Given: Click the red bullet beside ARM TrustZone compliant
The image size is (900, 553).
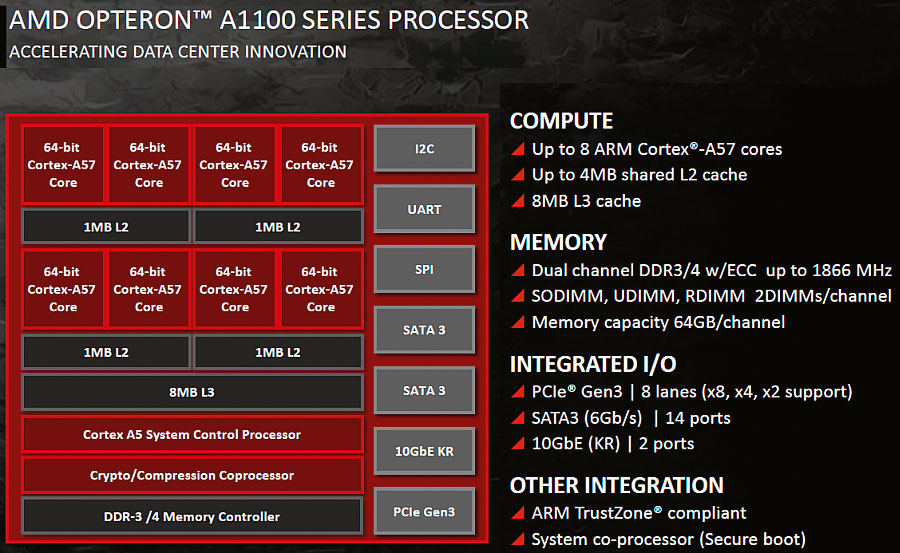Looking at the screenshot, I should (x=517, y=514).
